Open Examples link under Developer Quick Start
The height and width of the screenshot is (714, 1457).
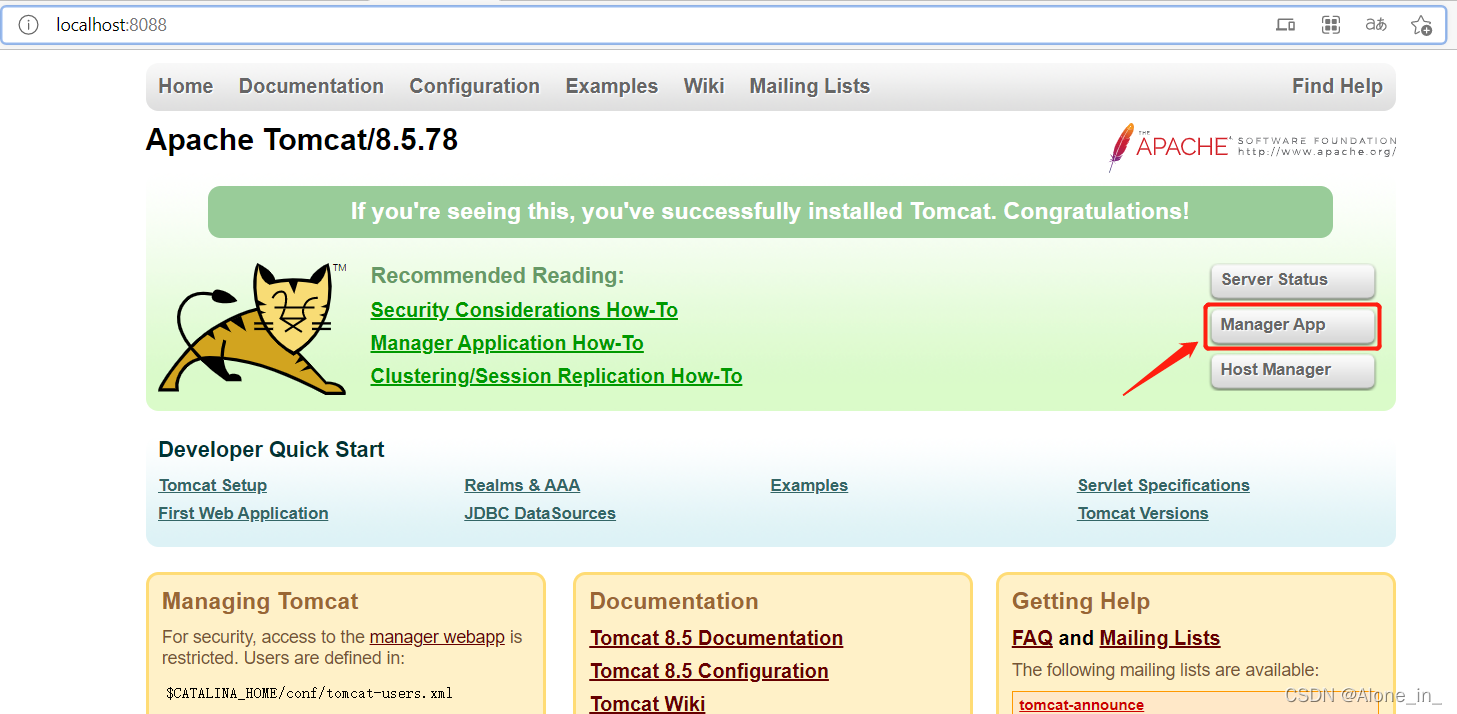coord(809,485)
